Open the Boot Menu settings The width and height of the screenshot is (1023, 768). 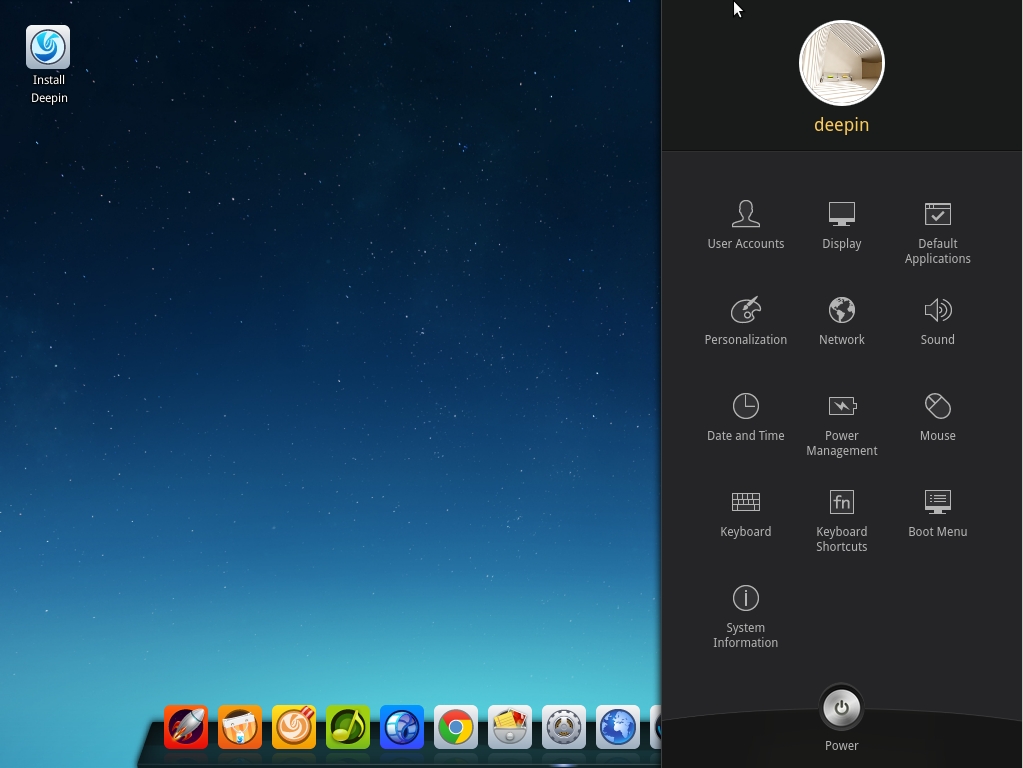[938, 512]
